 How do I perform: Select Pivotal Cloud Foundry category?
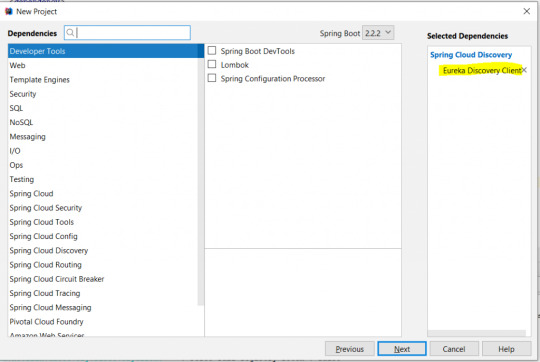[x=103, y=322]
